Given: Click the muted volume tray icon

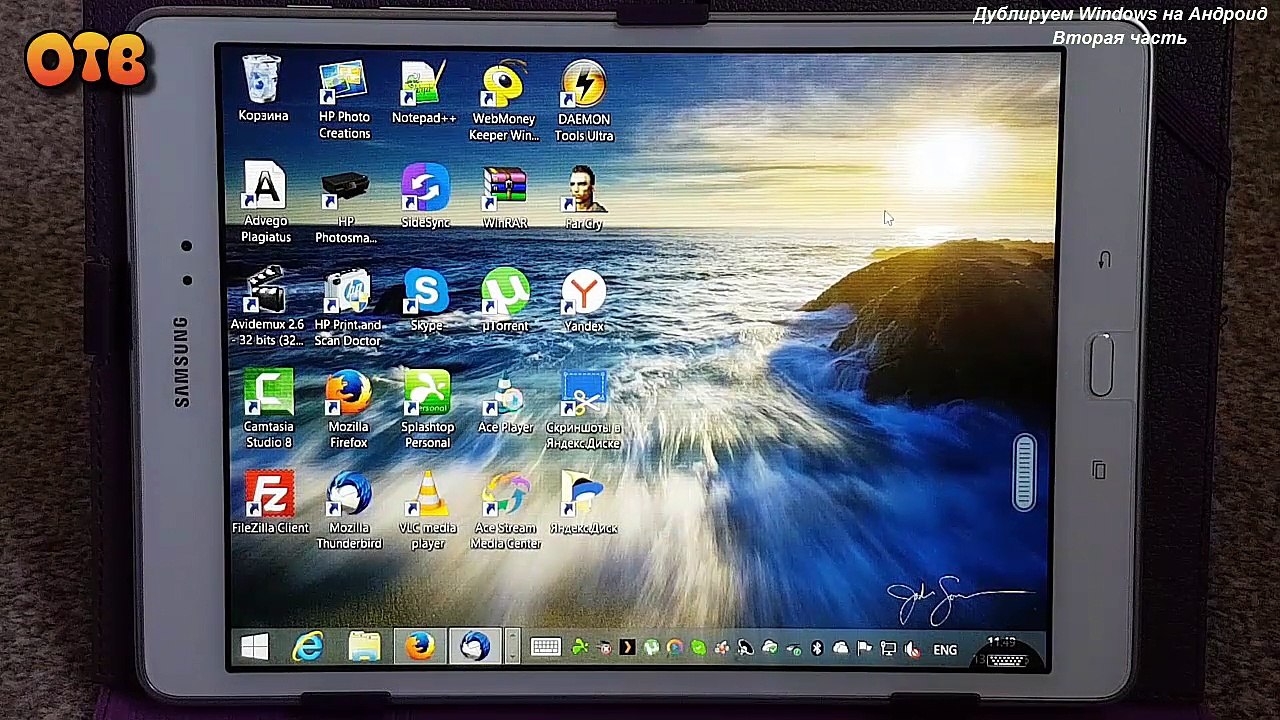Looking at the screenshot, I should tap(912, 650).
